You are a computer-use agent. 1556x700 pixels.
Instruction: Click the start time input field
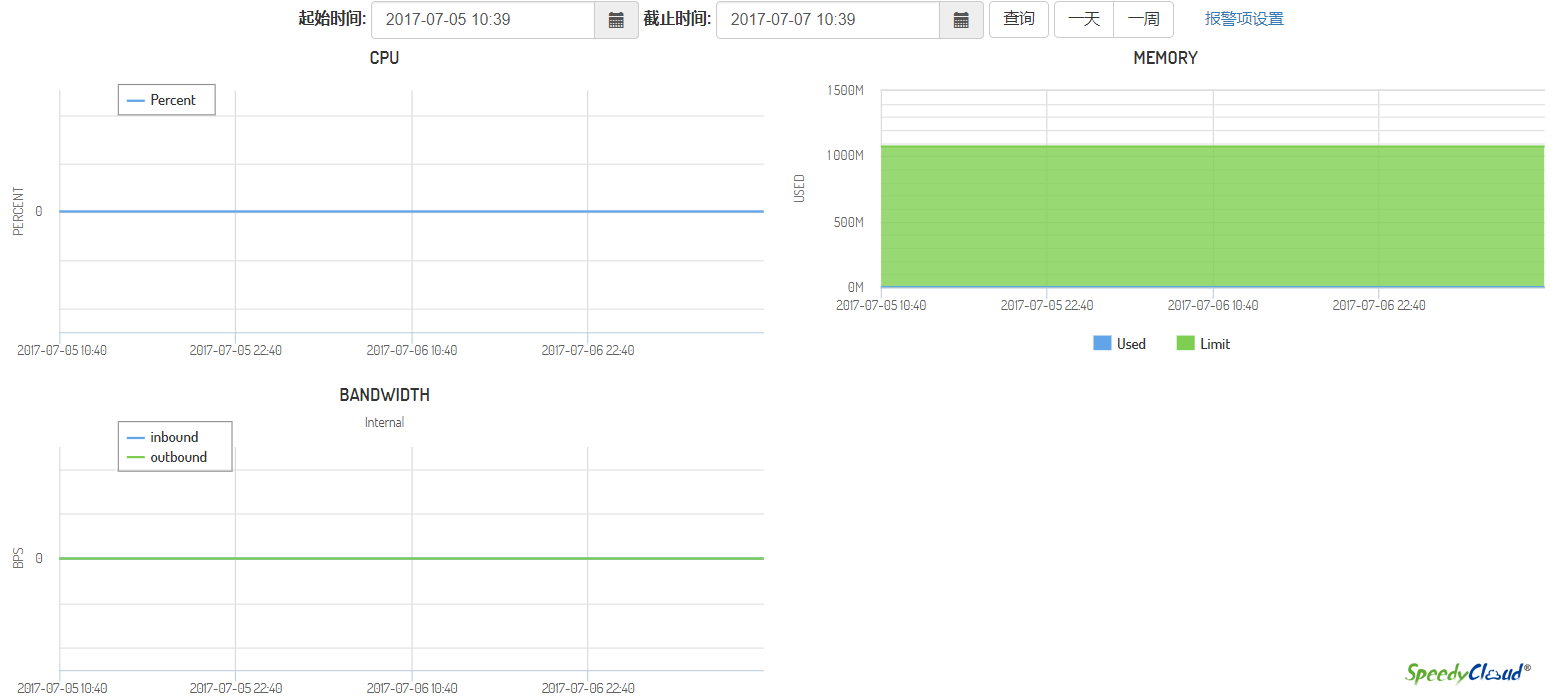coord(483,20)
